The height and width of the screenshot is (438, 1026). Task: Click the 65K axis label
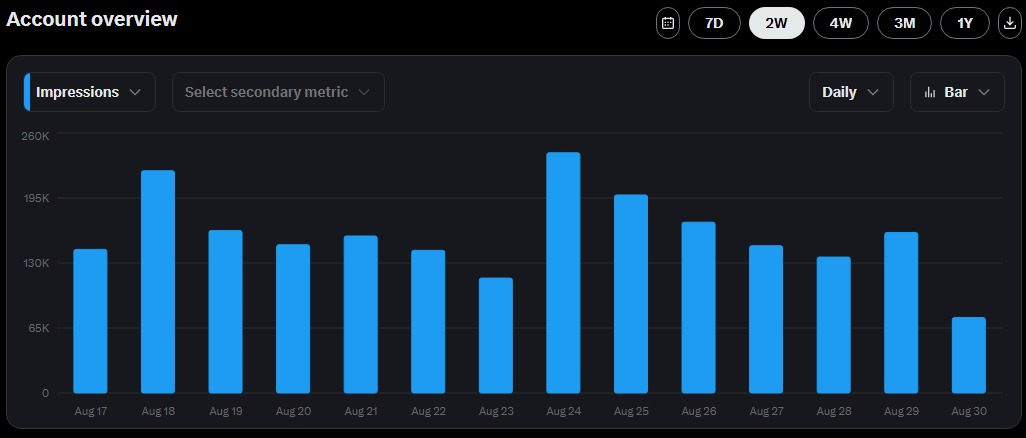(39, 328)
